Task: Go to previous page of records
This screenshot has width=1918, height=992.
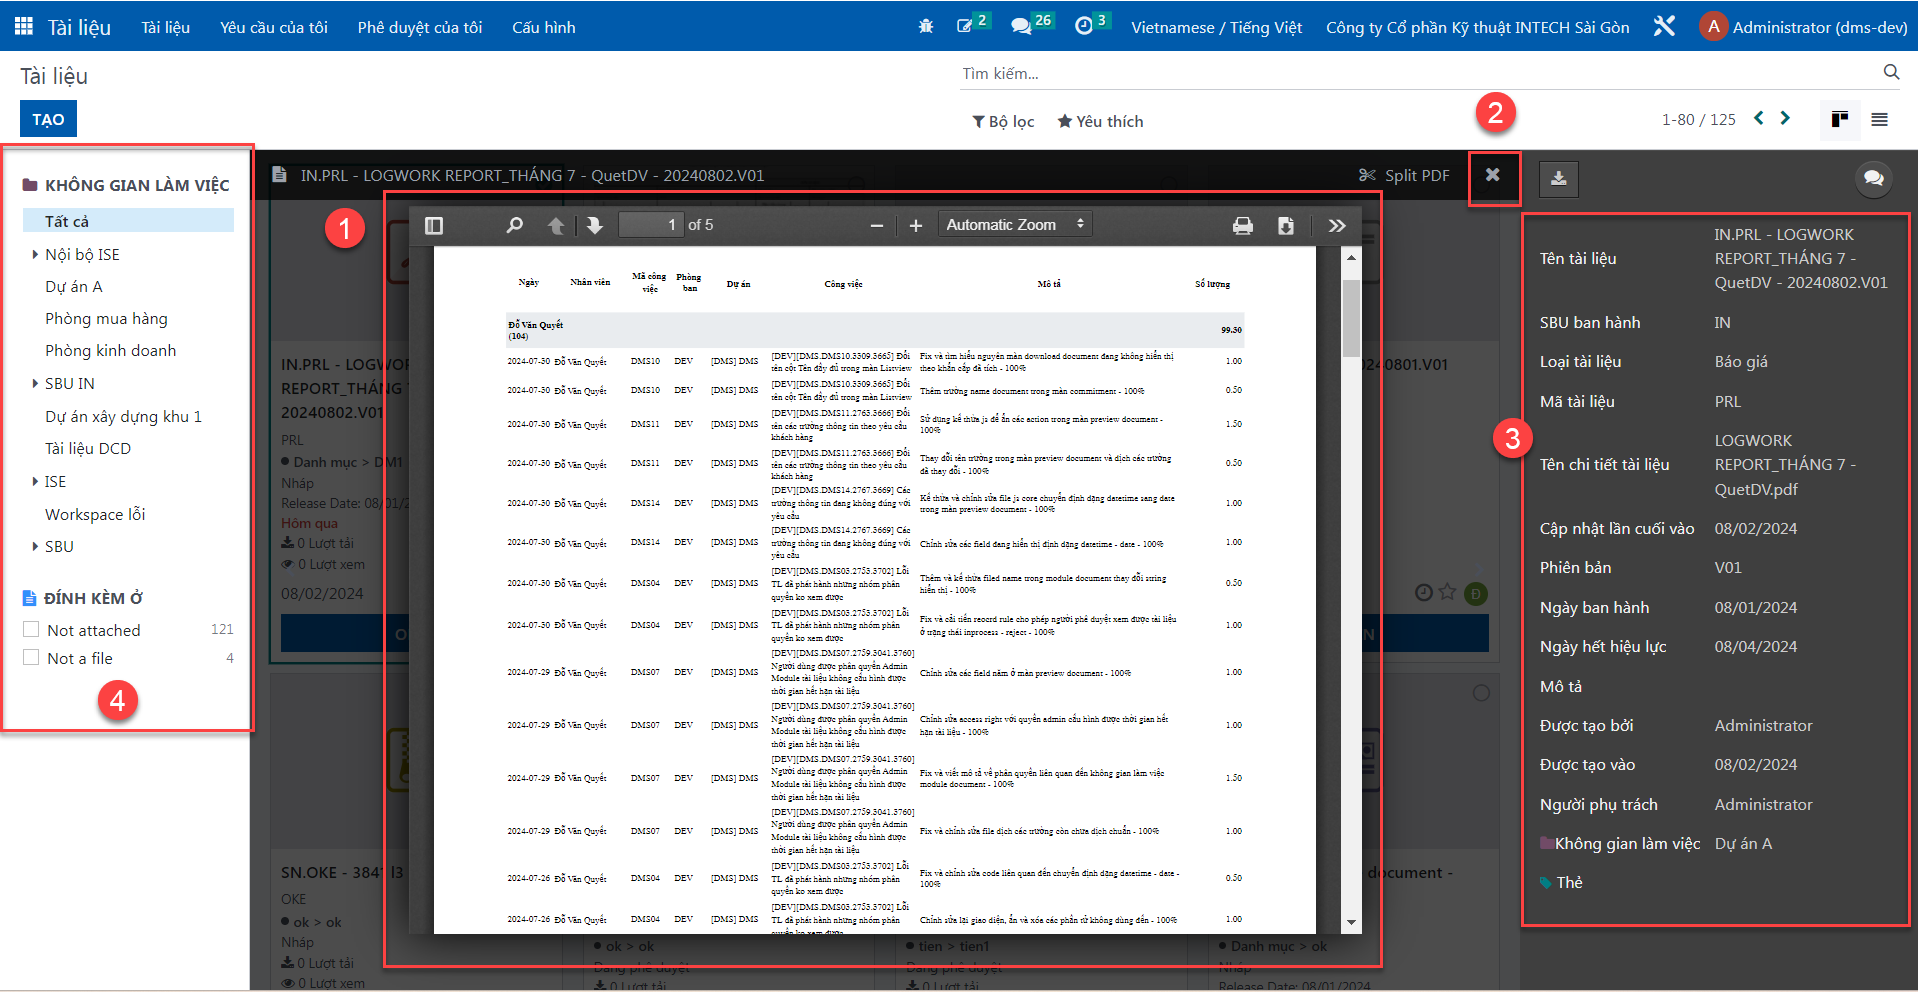Action: tap(1759, 118)
